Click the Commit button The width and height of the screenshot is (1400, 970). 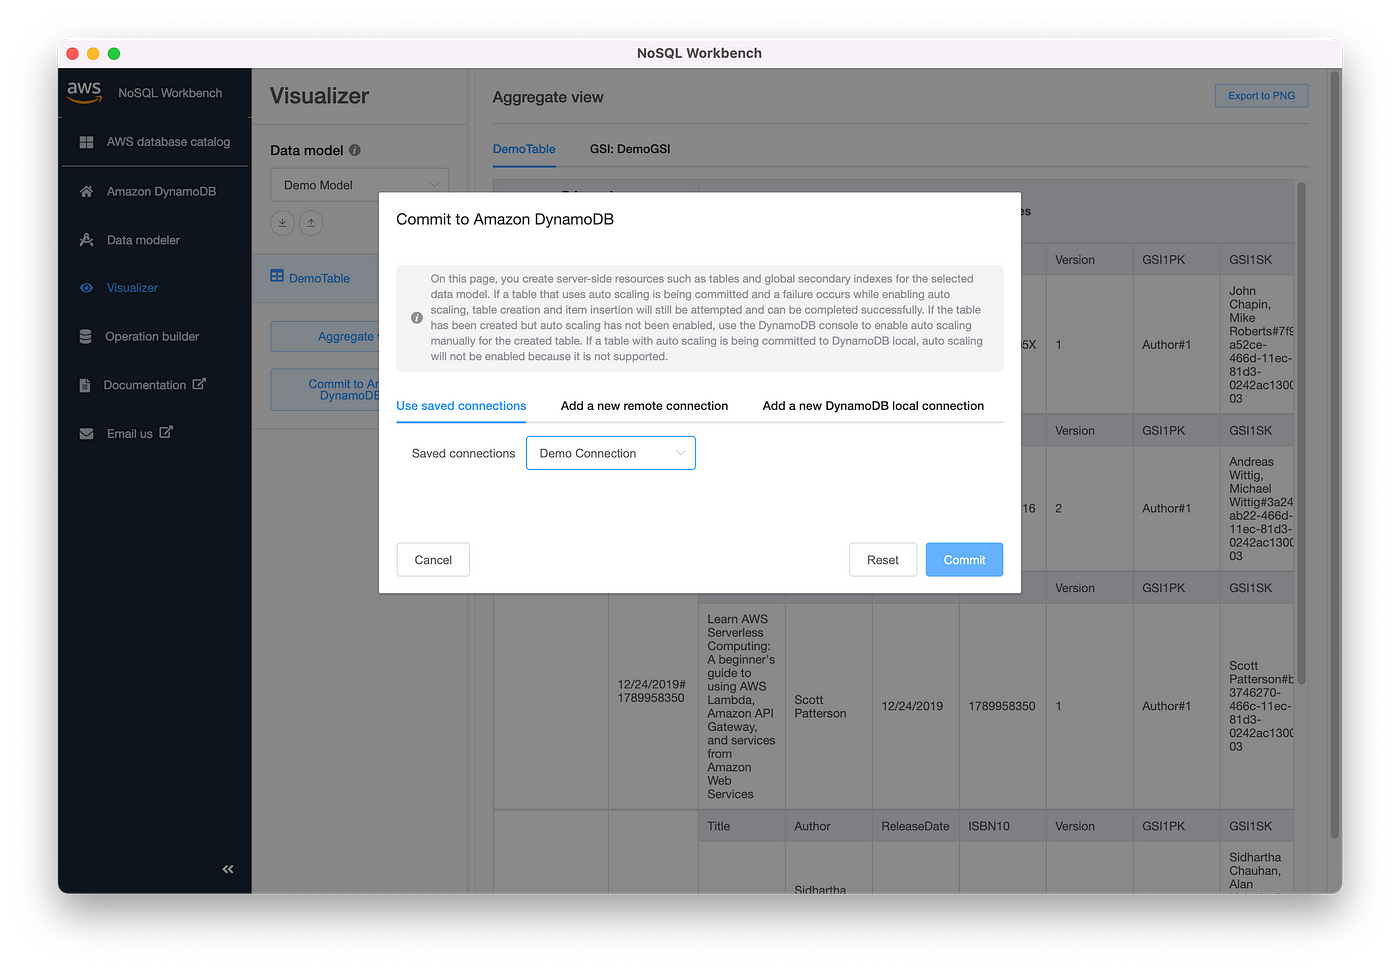coord(964,560)
